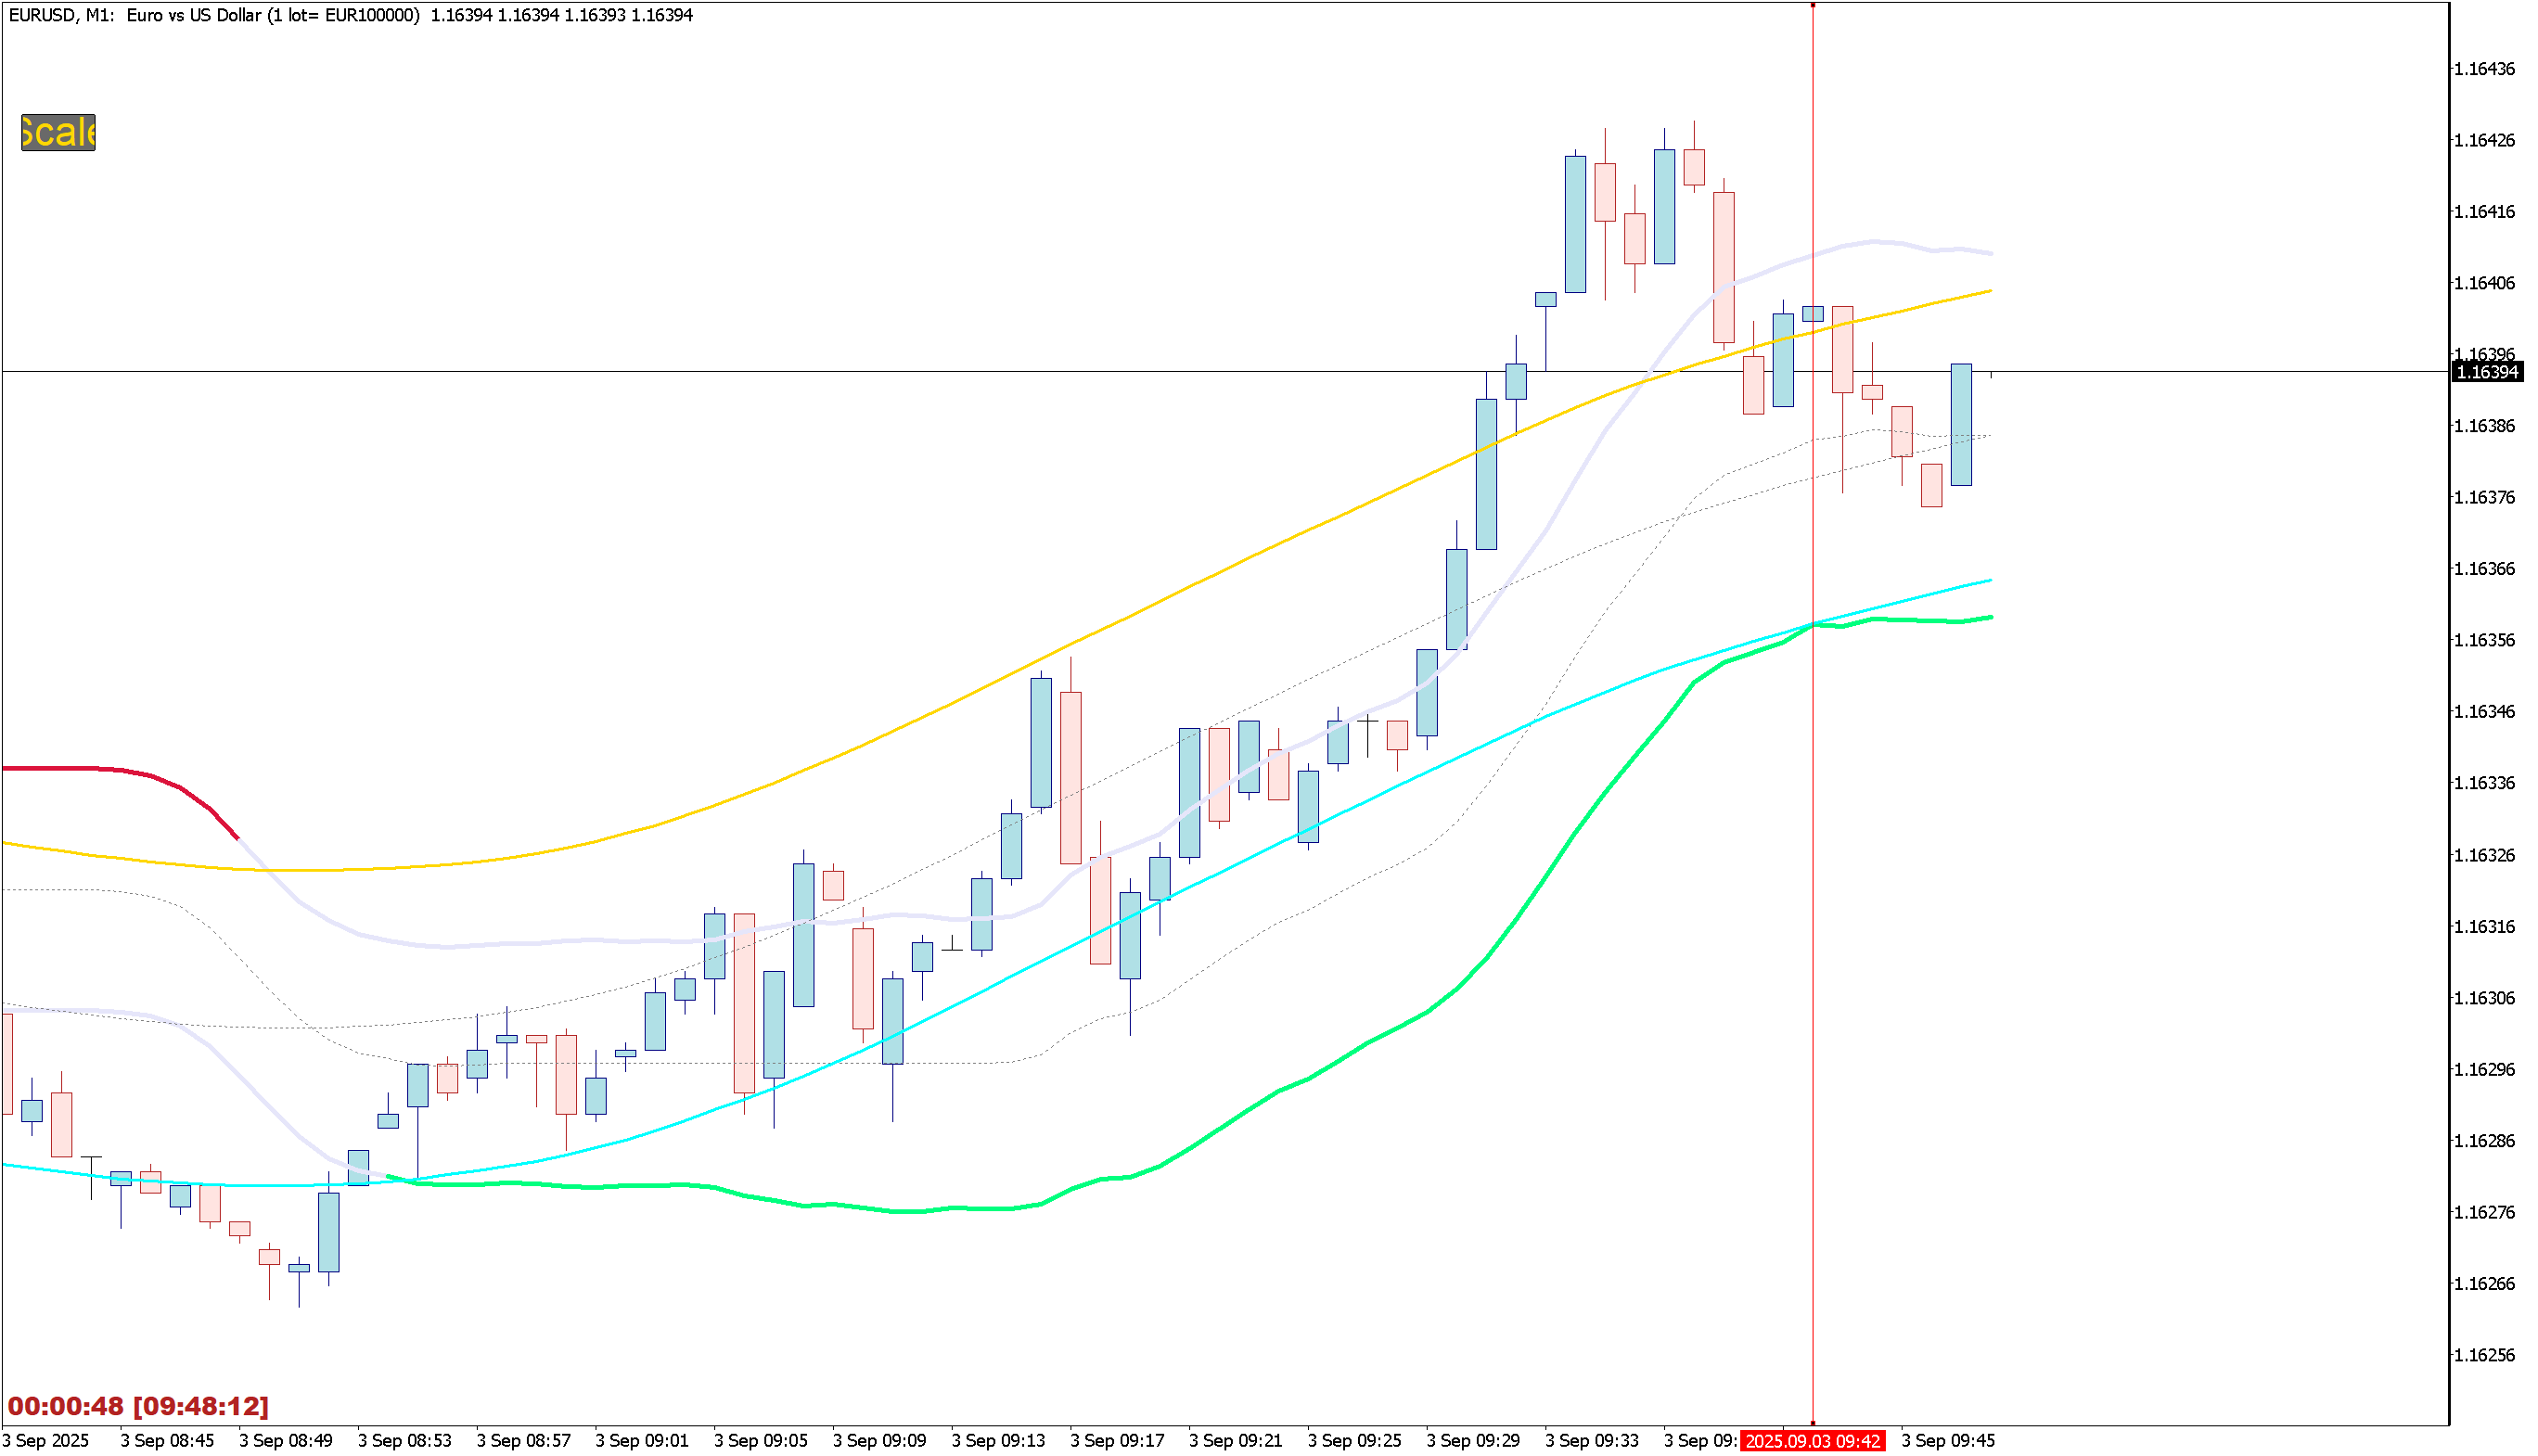Click the 1.16256 price axis label
The image size is (2538, 1456).
coord(2485,1355)
